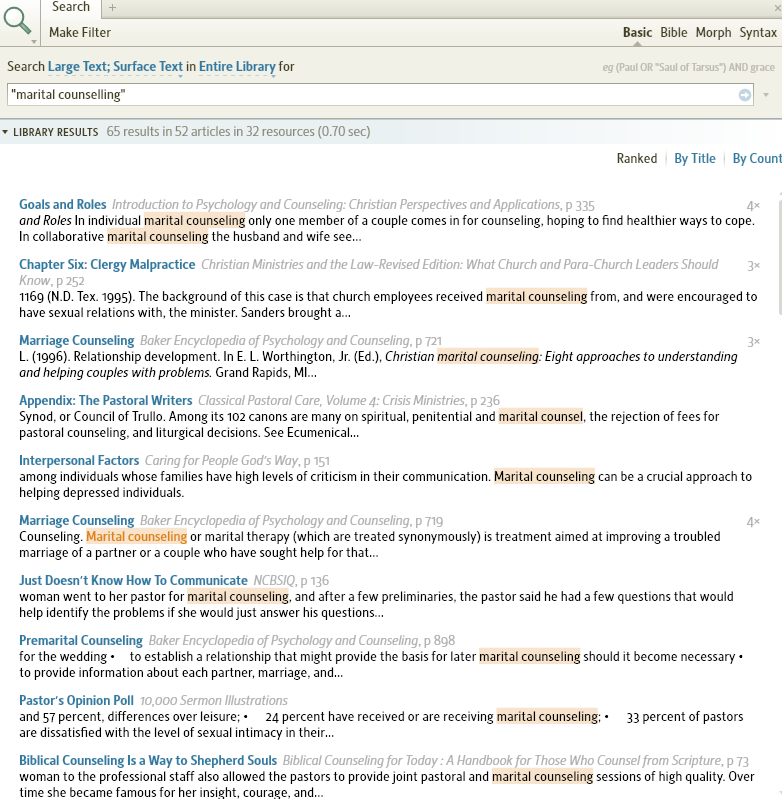The image size is (782, 799).
Task: Open the search history dropdown arrow beside query box
Action: pyautogui.click(x=766, y=95)
